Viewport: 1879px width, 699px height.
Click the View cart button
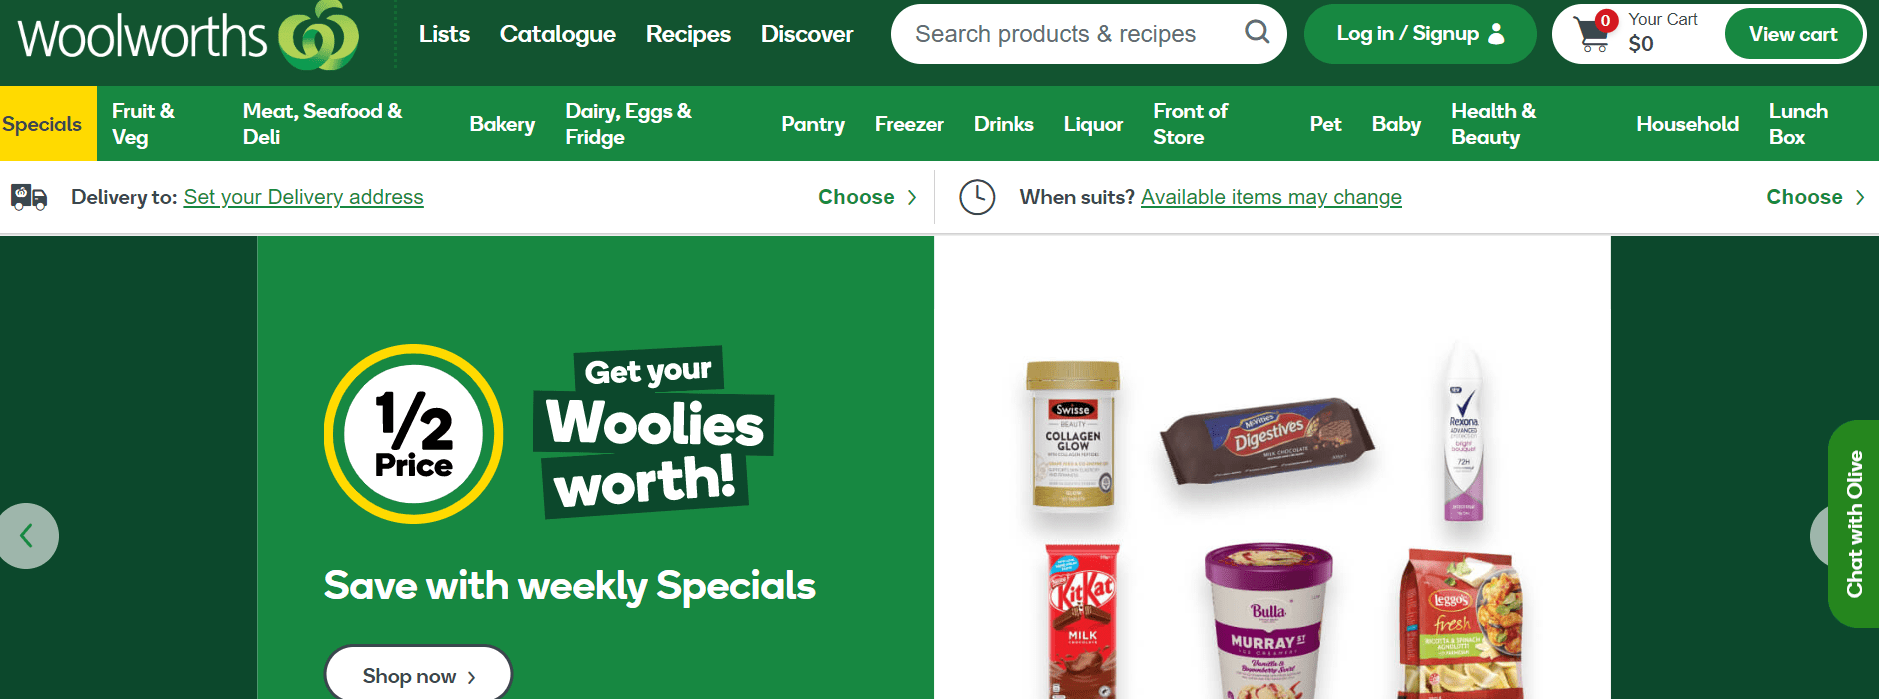(1793, 34)
